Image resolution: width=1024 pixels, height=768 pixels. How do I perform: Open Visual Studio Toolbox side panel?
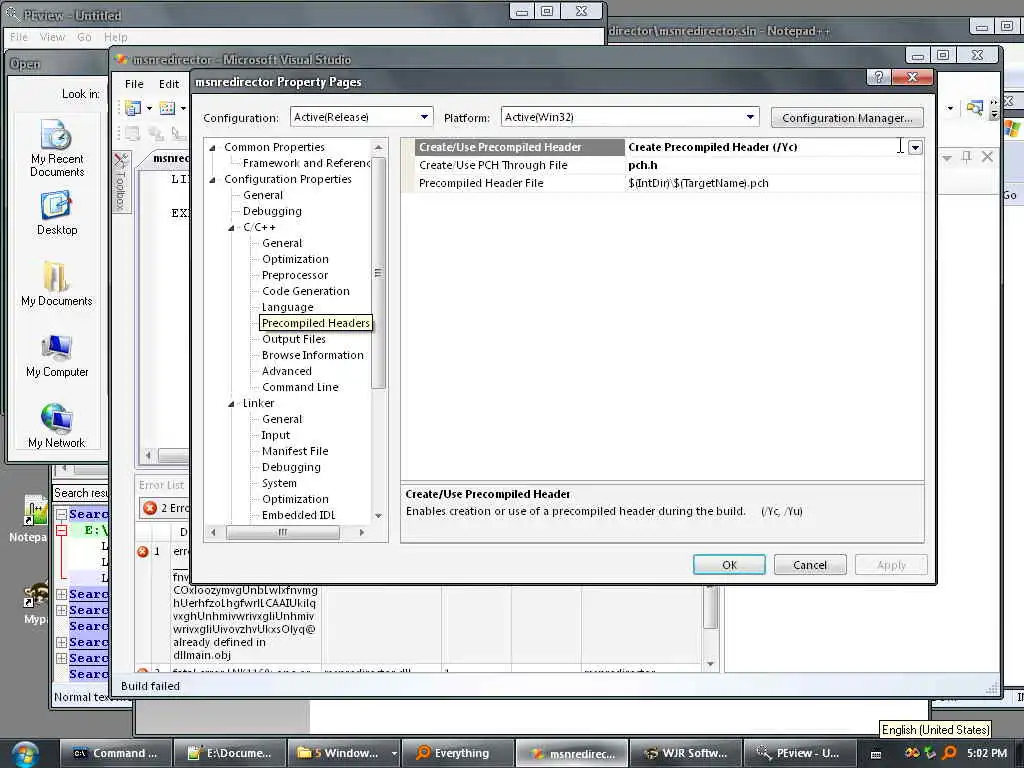[121, 182]
